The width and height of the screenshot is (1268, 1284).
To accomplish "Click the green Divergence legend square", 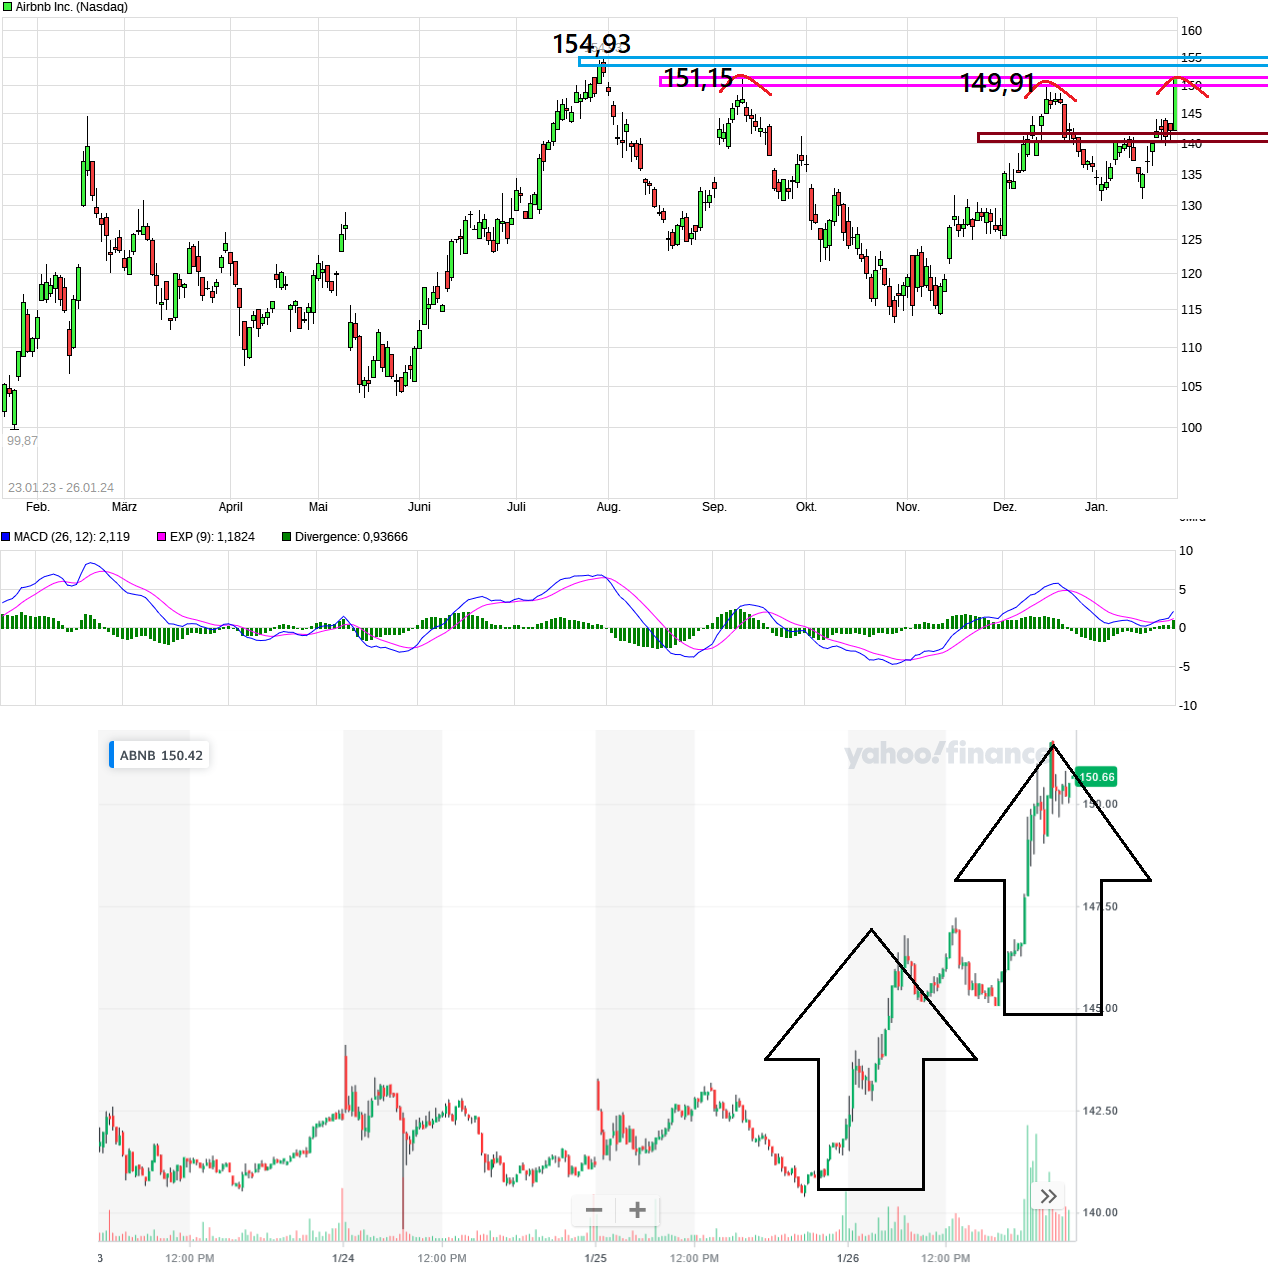I will [x=287, y=537].
